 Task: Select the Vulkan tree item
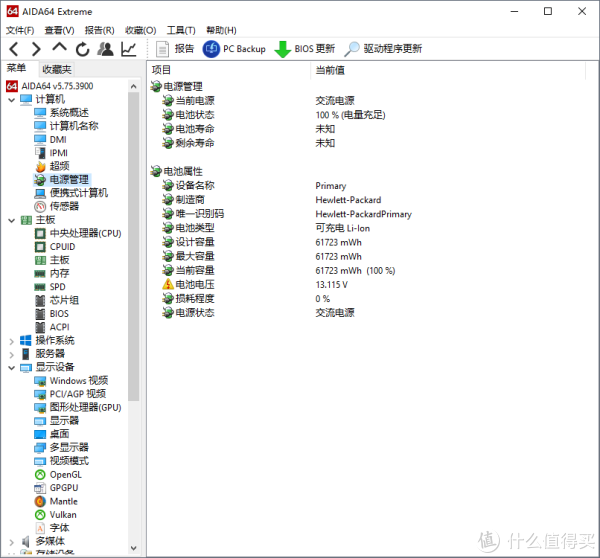(55, 514)
